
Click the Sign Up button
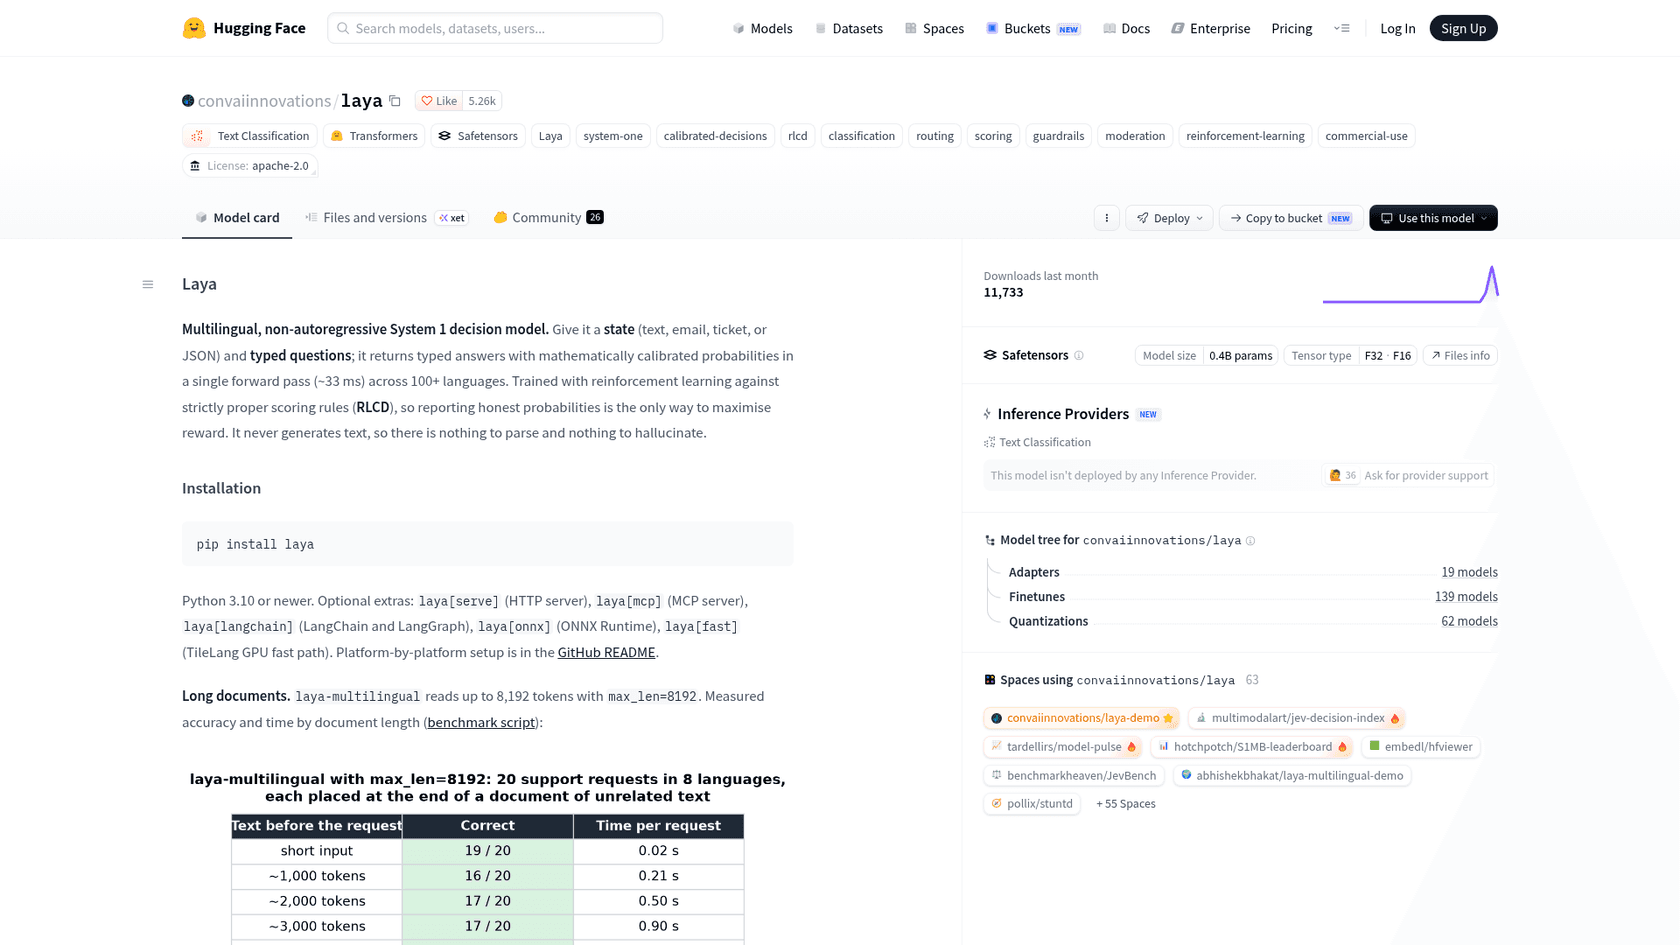[x=1463, y=28]
